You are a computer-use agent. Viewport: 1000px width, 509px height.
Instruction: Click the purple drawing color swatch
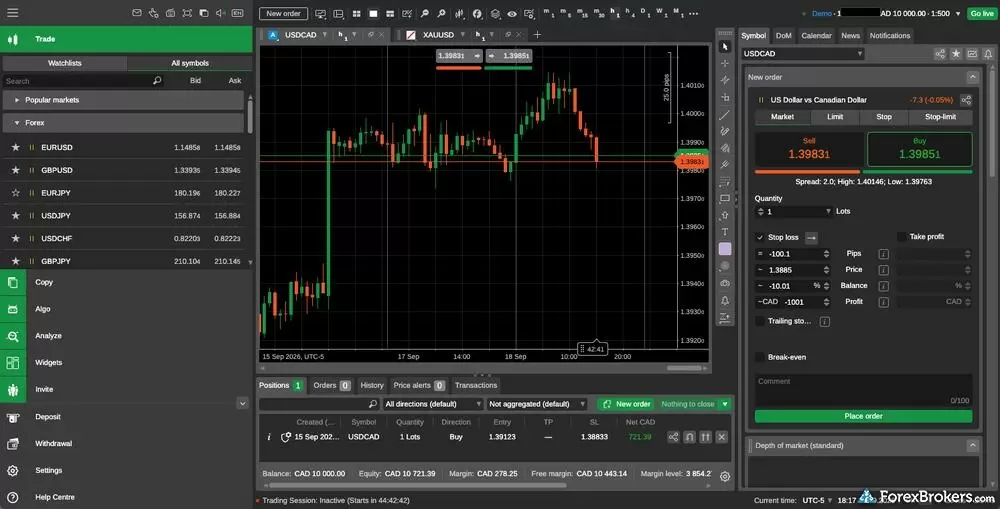(724, 249)
